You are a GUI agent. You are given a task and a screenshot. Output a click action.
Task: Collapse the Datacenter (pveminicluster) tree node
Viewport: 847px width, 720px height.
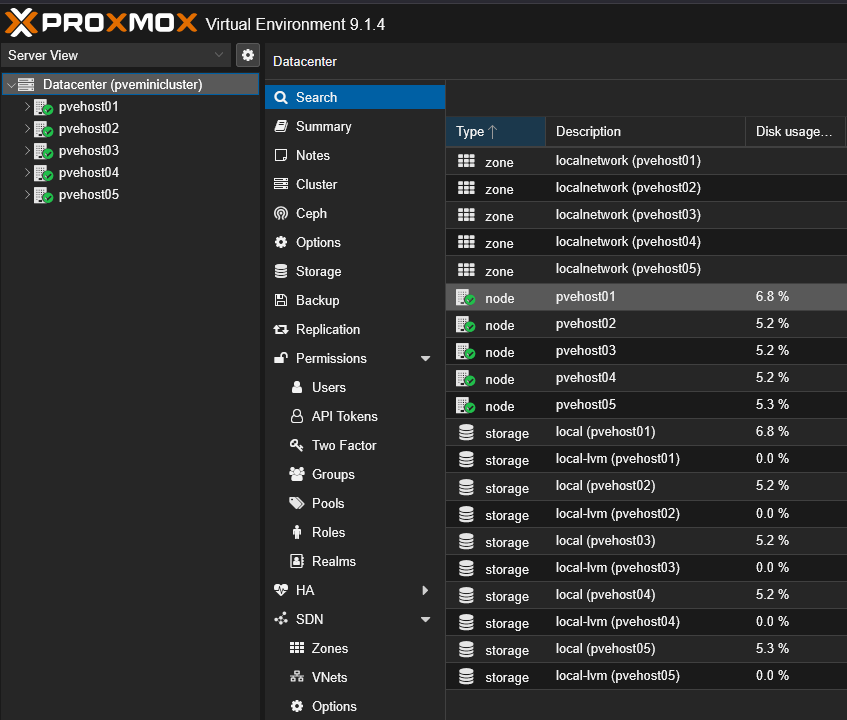click(11, 85)
